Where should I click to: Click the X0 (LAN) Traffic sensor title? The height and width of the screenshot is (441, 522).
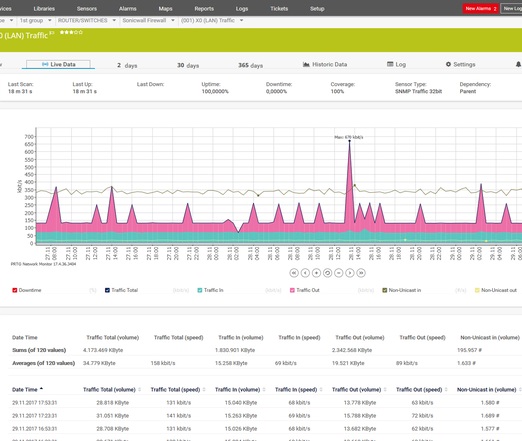pyautogui.click(x=24, y=35)
